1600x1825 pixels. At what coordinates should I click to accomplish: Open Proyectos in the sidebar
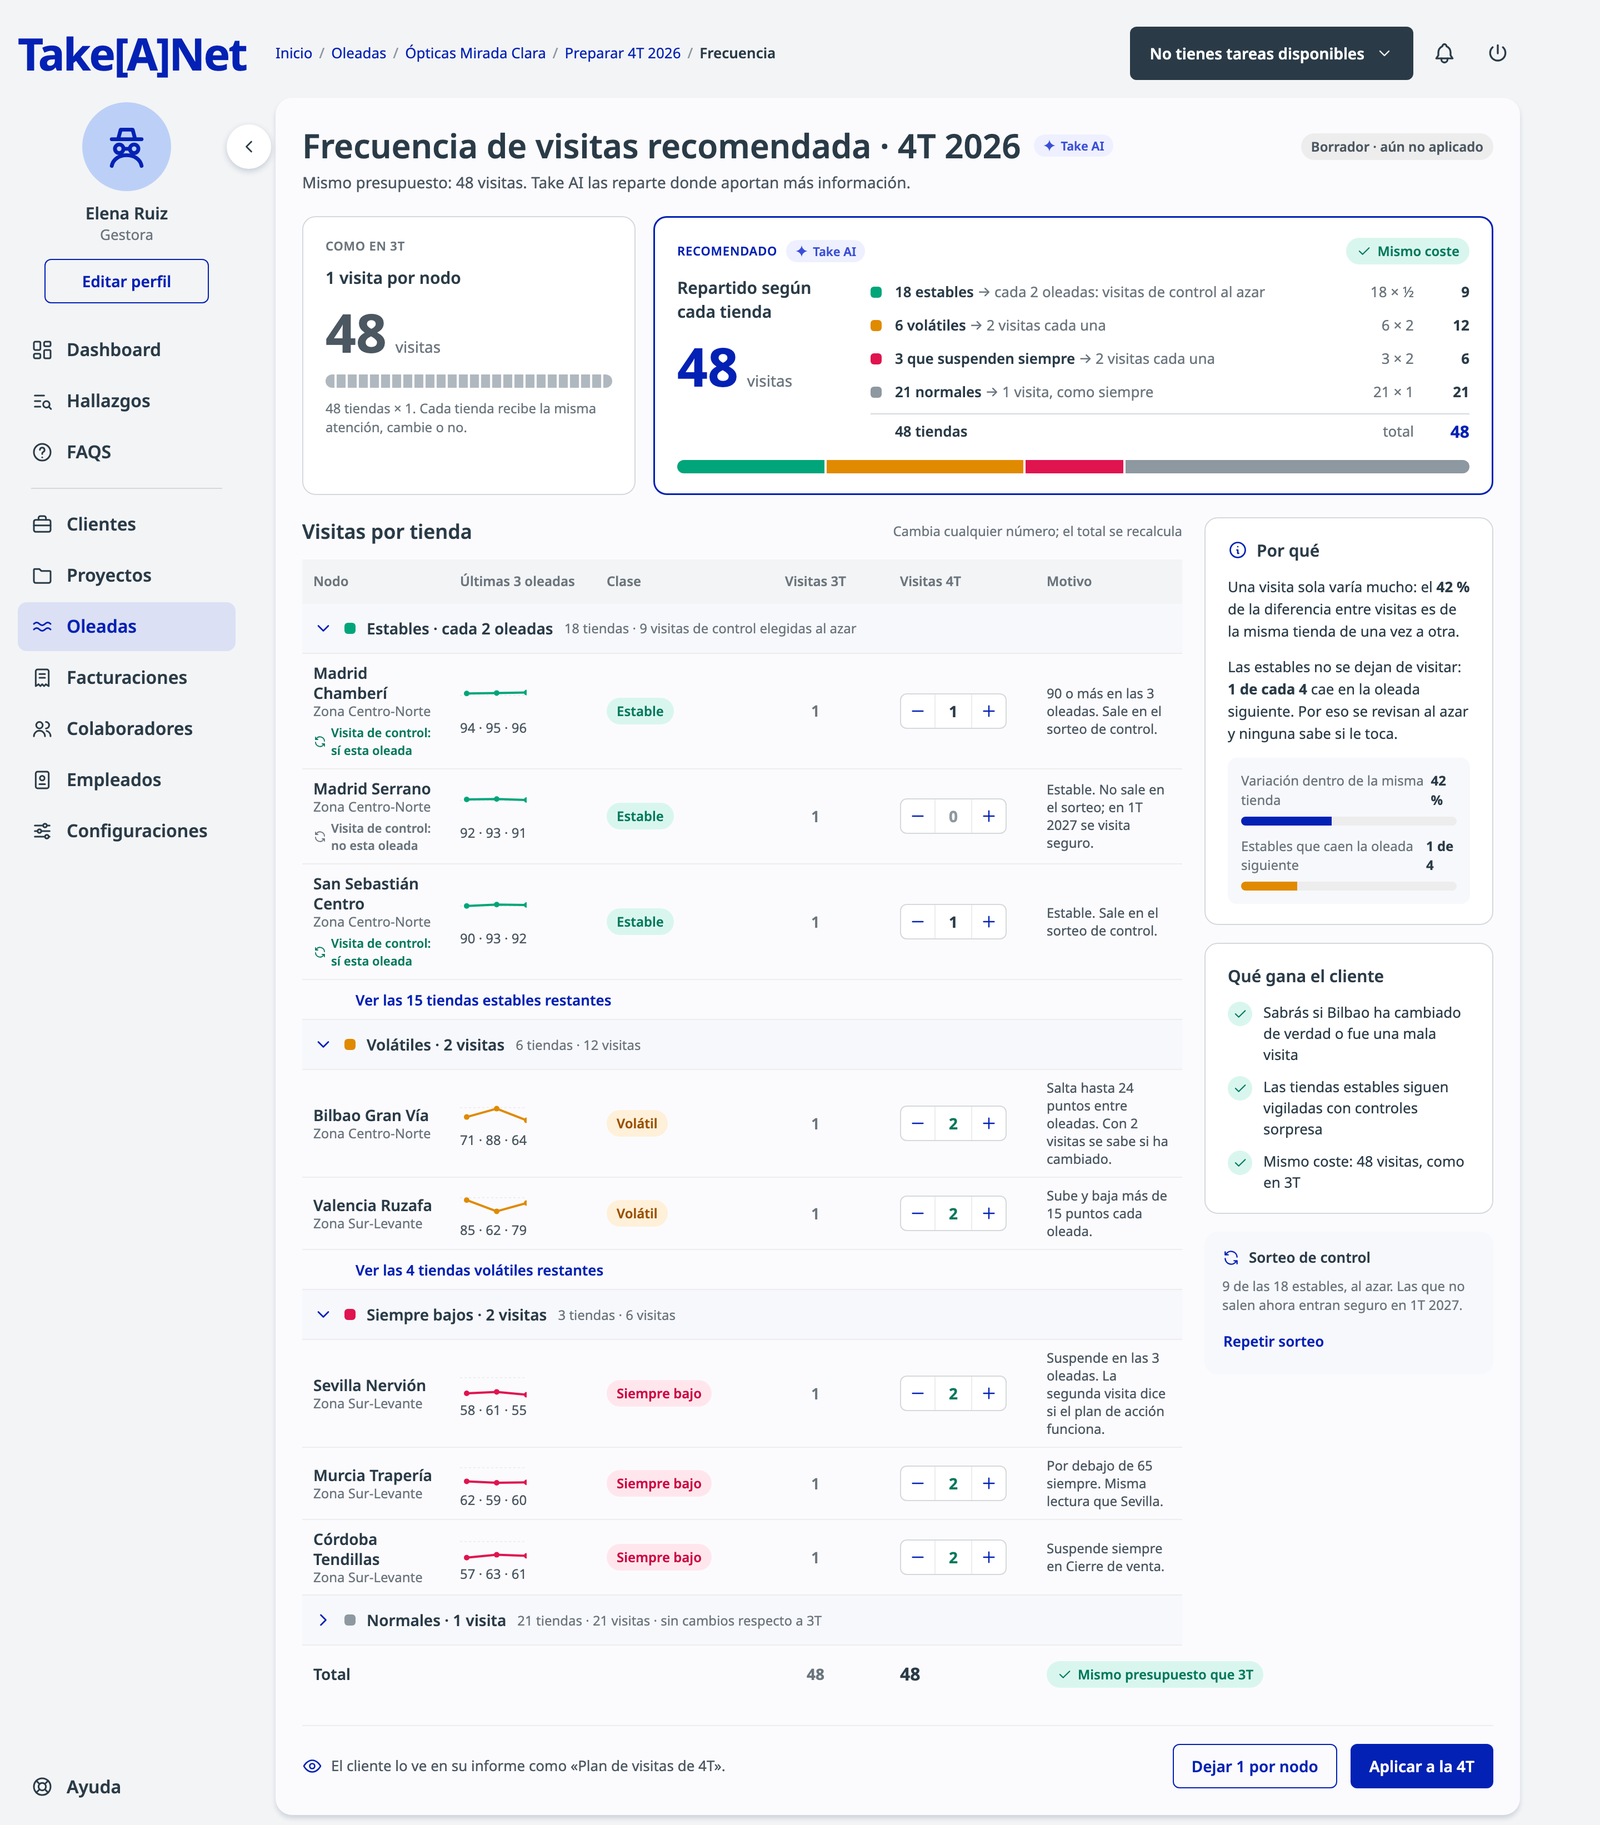(126, 575)
